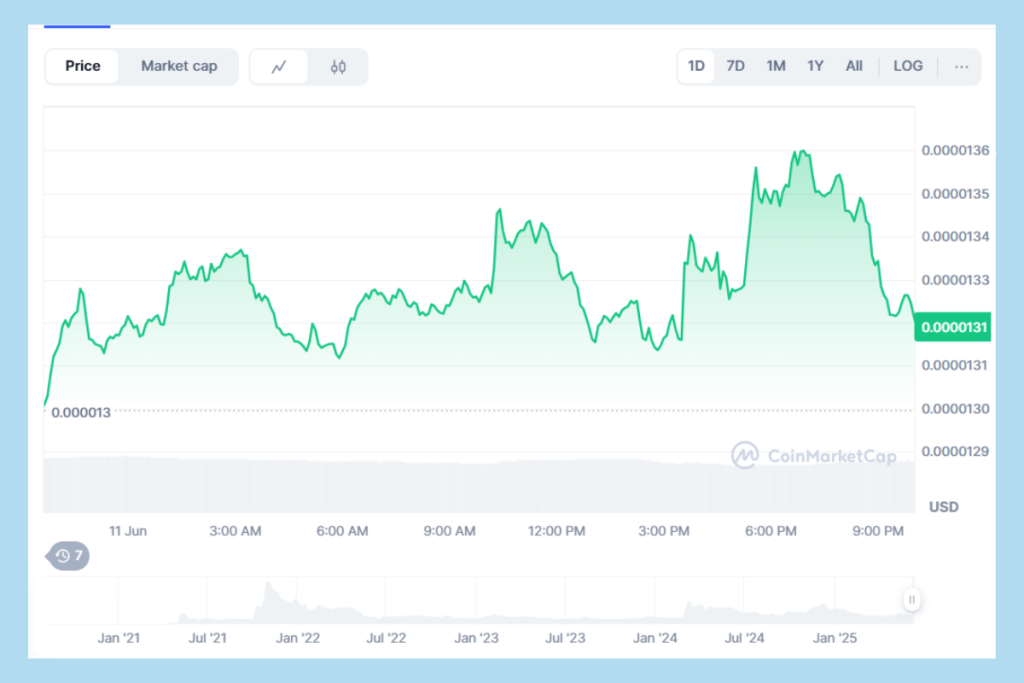
Task: Click Jul '23 on the overview timeline
Action: [x=565, y=638]
